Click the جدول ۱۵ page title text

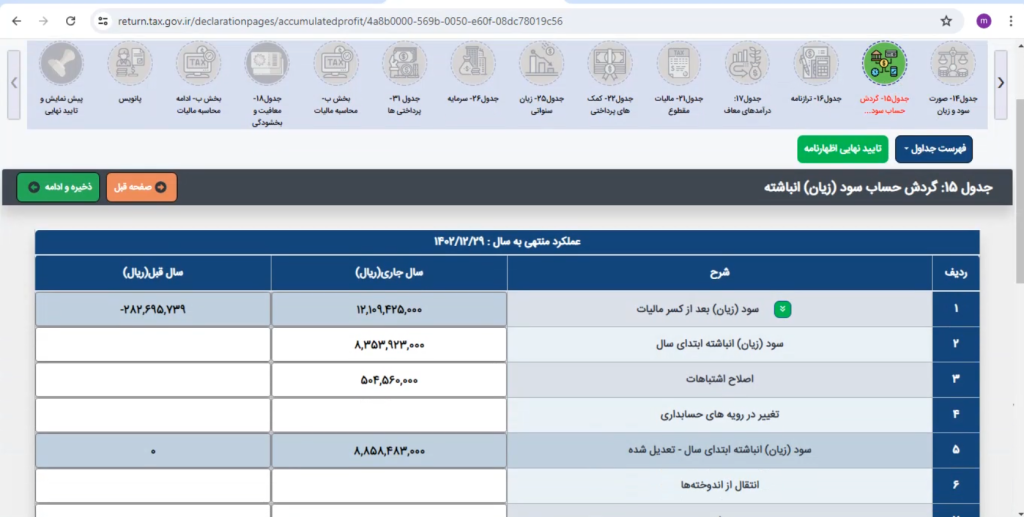878,187
